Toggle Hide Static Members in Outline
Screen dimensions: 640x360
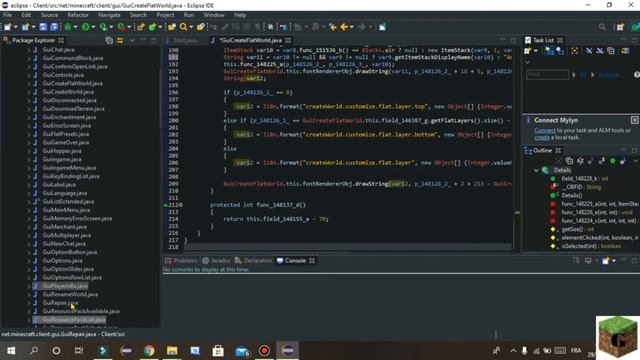point(601,161)
